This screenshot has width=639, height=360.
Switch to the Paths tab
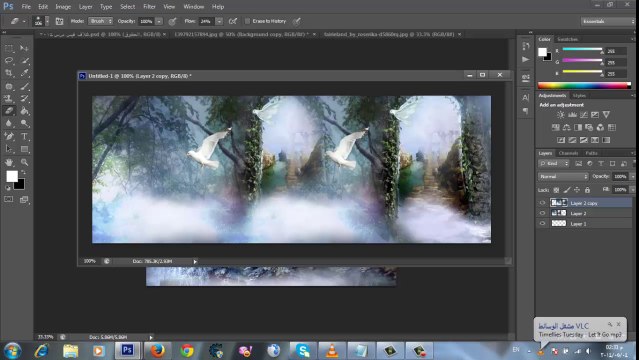tap(591, 153)
